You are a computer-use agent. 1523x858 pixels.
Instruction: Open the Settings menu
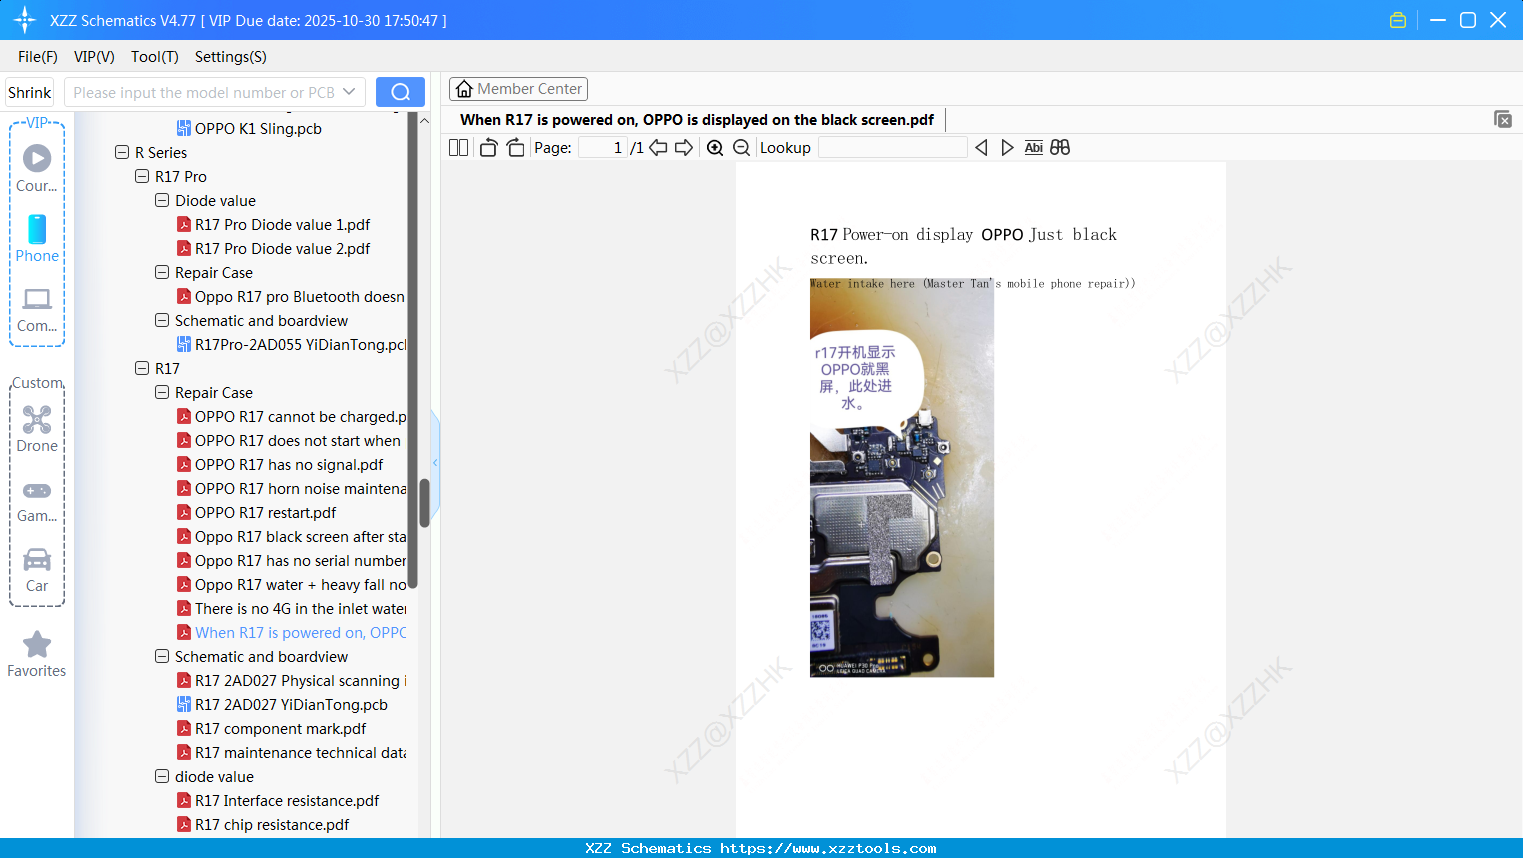click(231, 57)
